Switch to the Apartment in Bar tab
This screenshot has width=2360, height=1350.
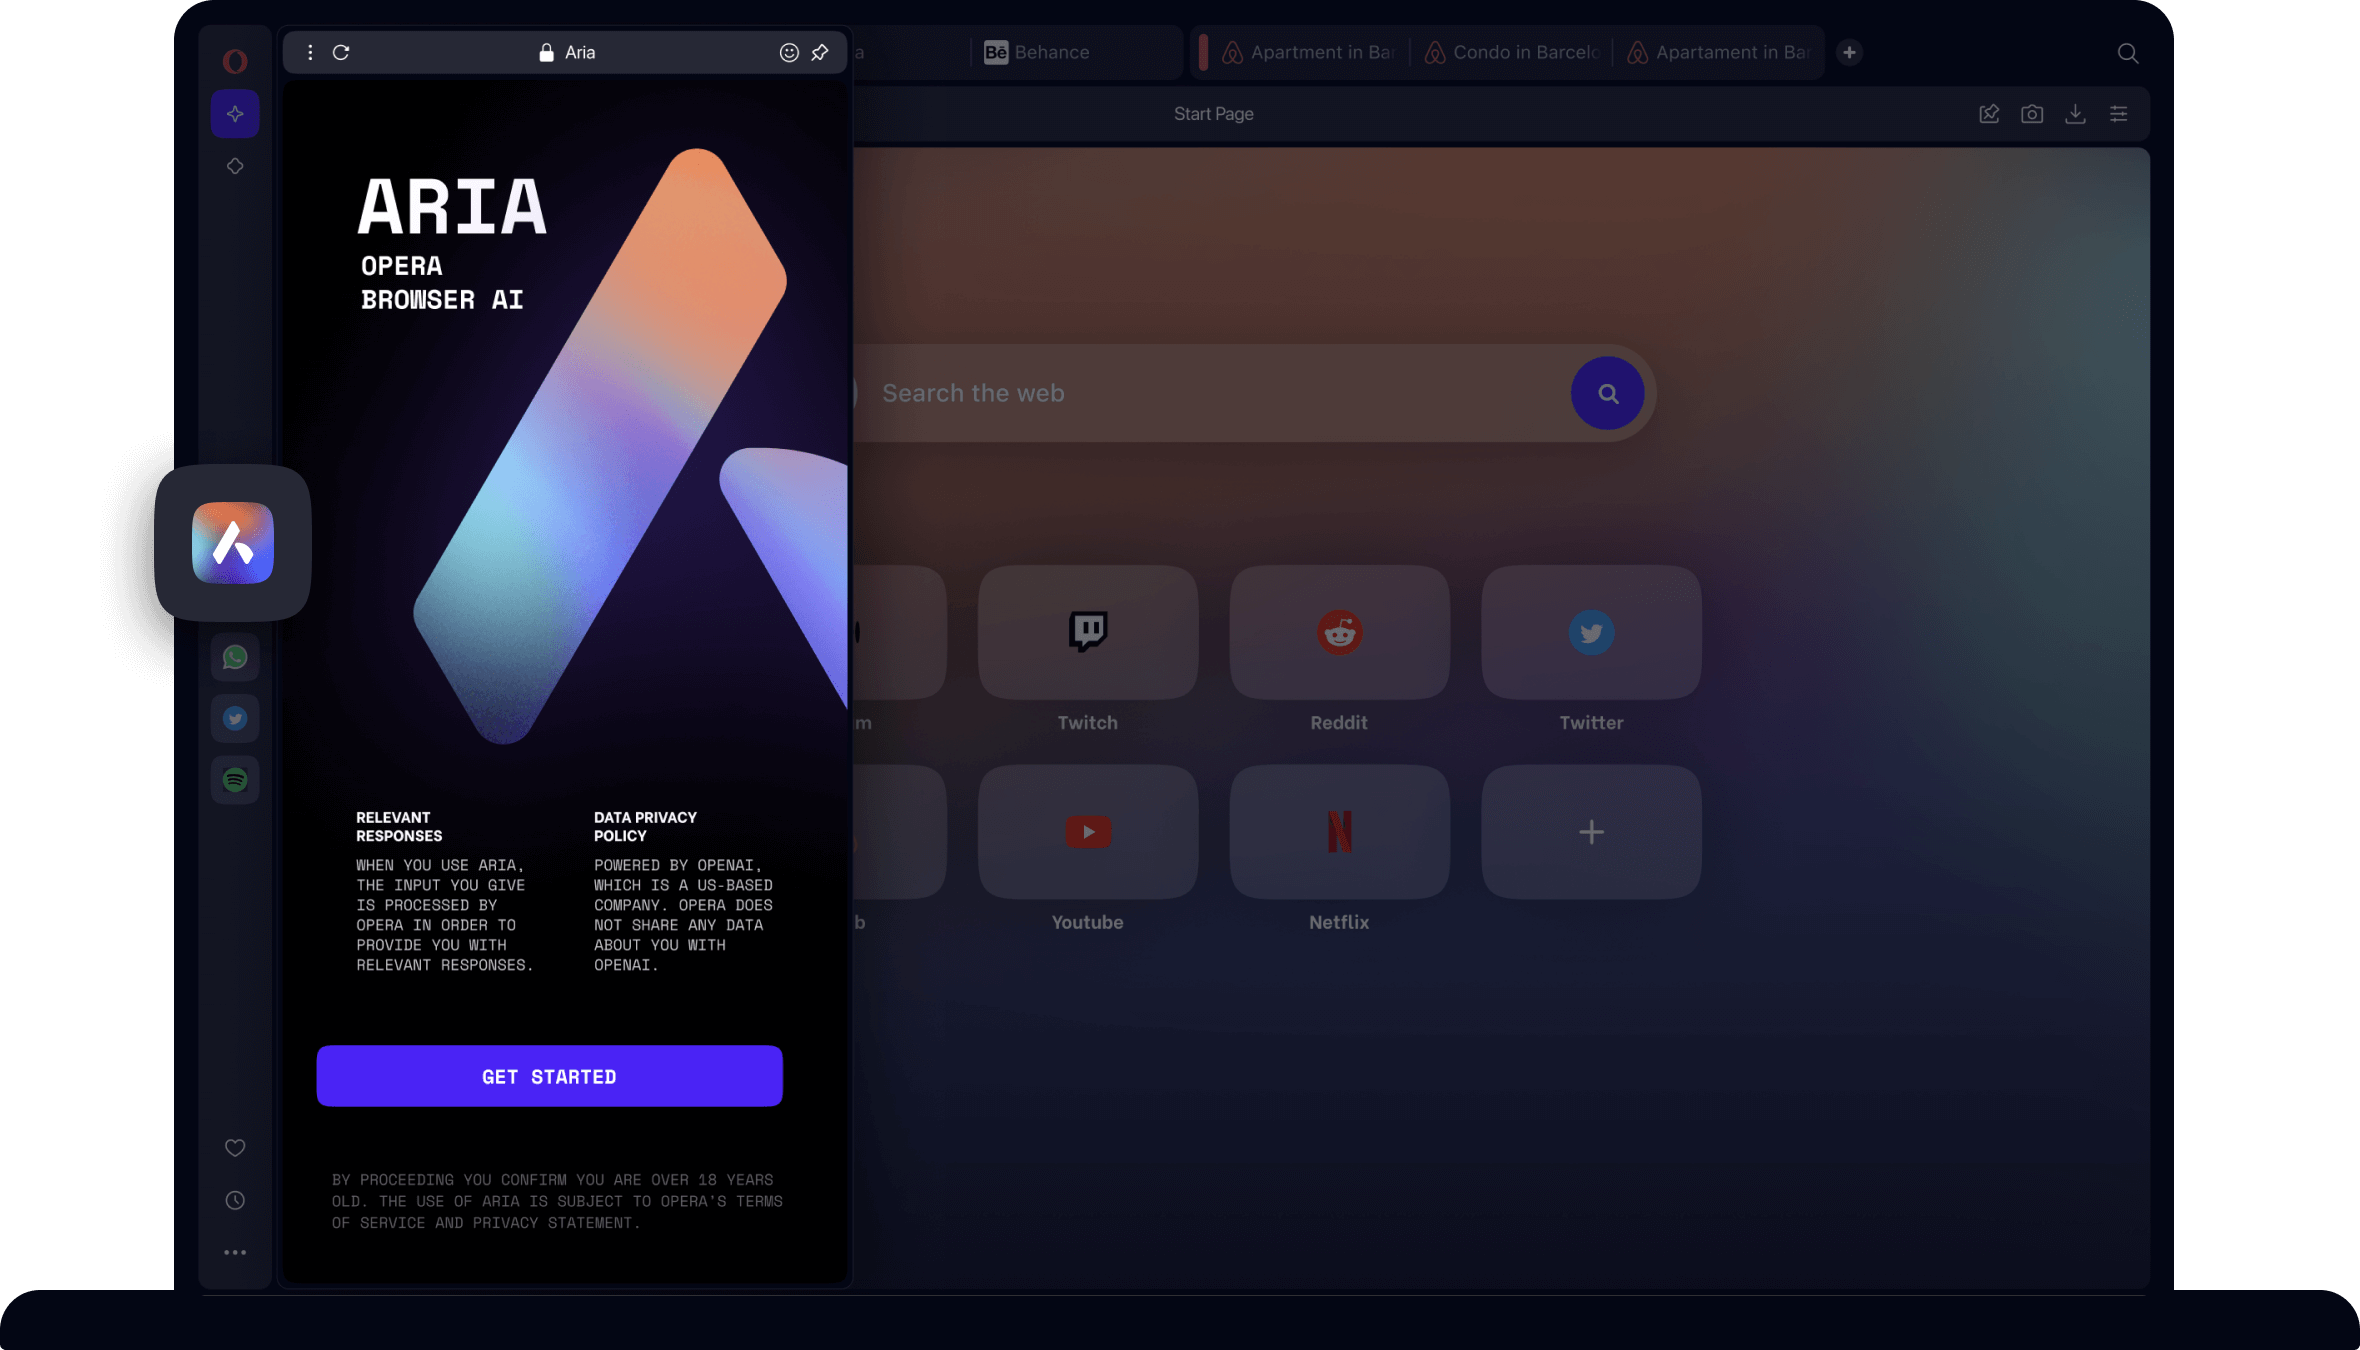point(1308,52)
